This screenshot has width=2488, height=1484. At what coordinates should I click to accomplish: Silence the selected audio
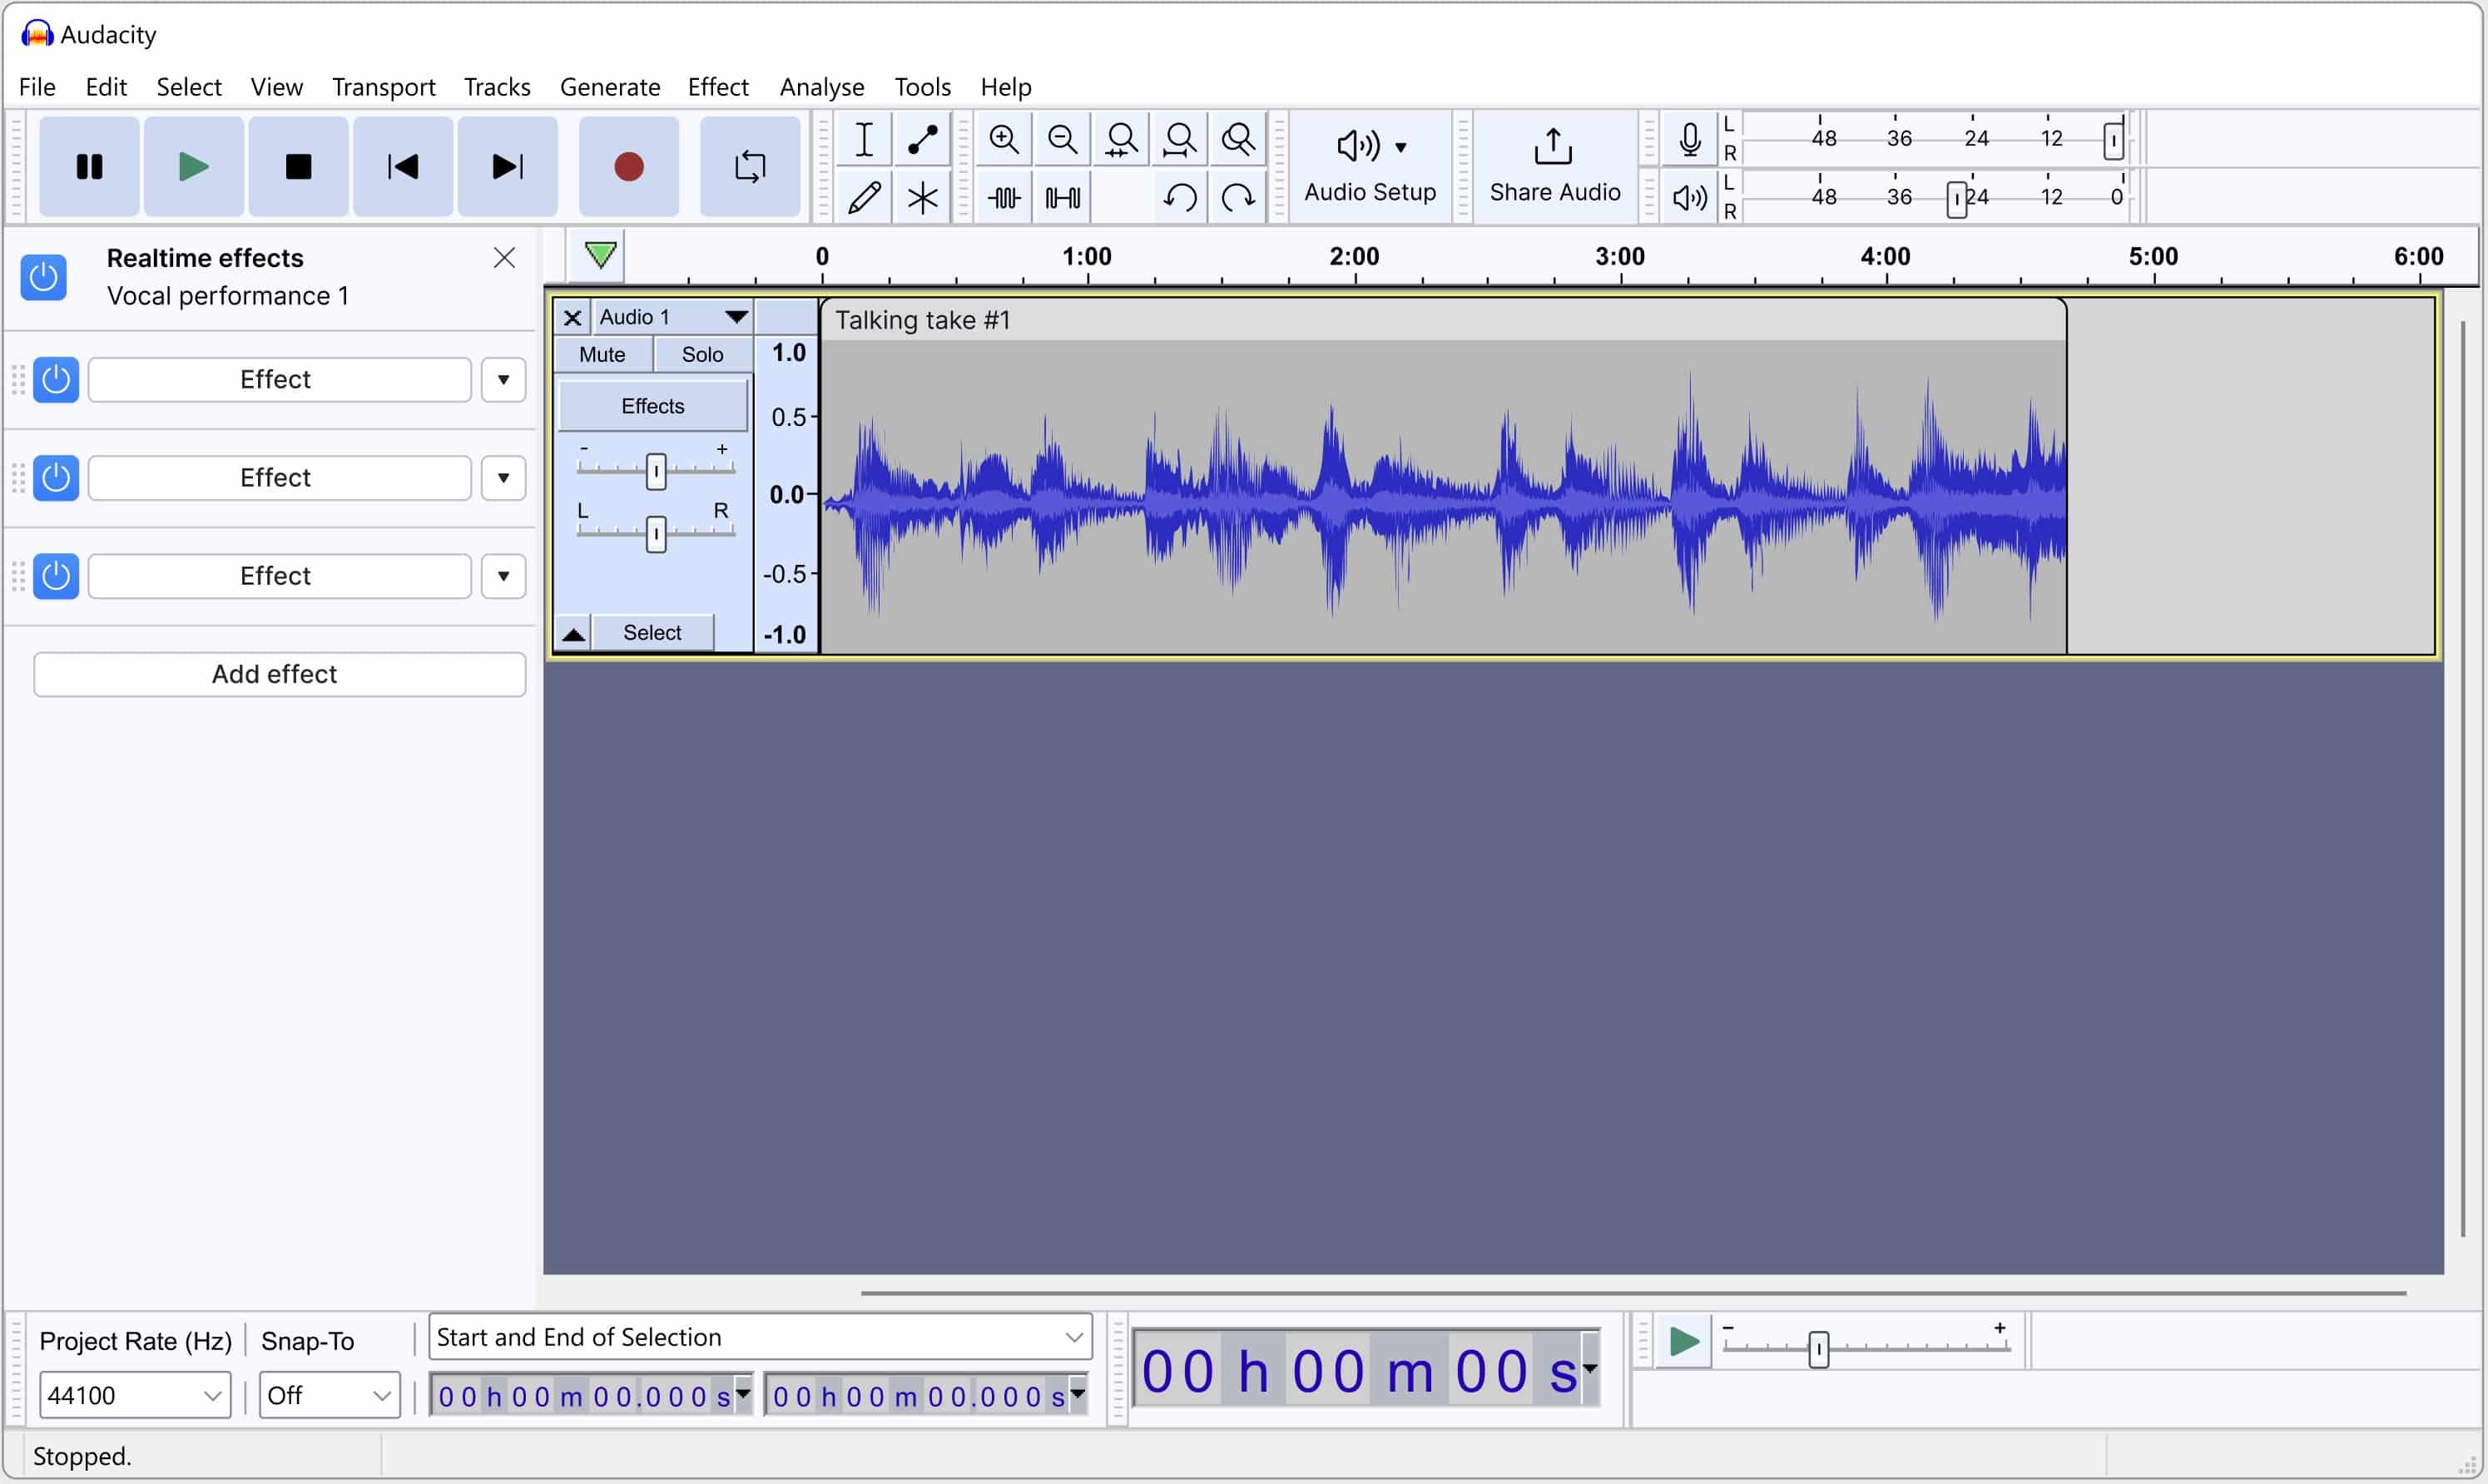[x=1061, y=197]
